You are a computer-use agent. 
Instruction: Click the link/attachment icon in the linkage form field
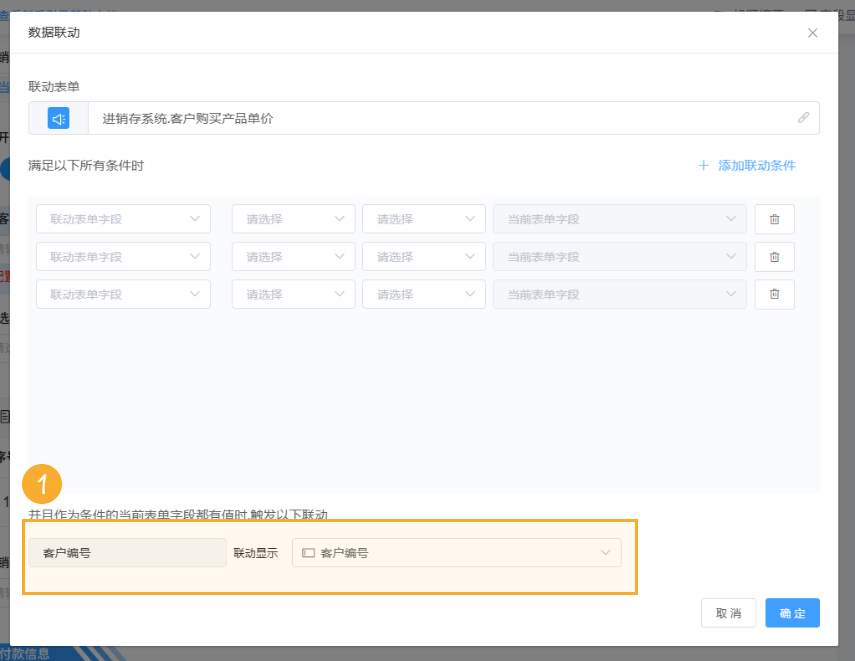click(x=803, y=118)
